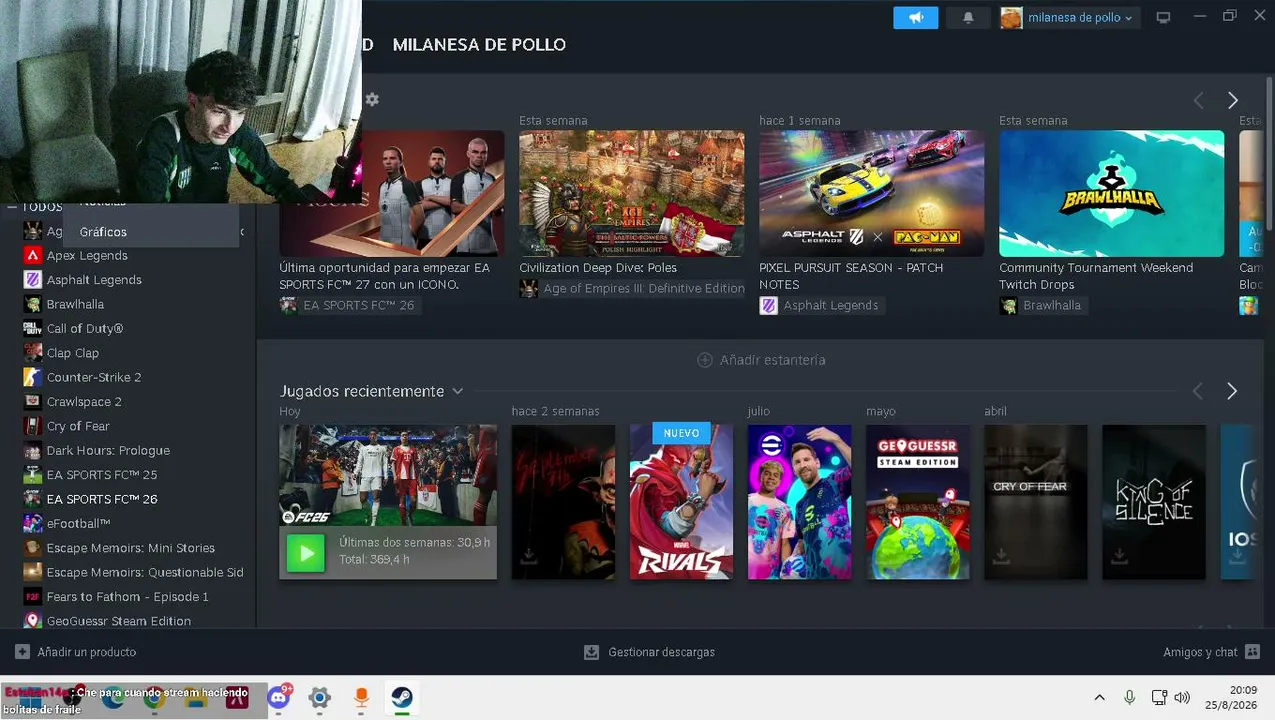The height and width of the screenshot is (720, 1275).
Task: Open Civilization Deep Dive: Poles news thumbnail
Action: [x=631, y=193]
